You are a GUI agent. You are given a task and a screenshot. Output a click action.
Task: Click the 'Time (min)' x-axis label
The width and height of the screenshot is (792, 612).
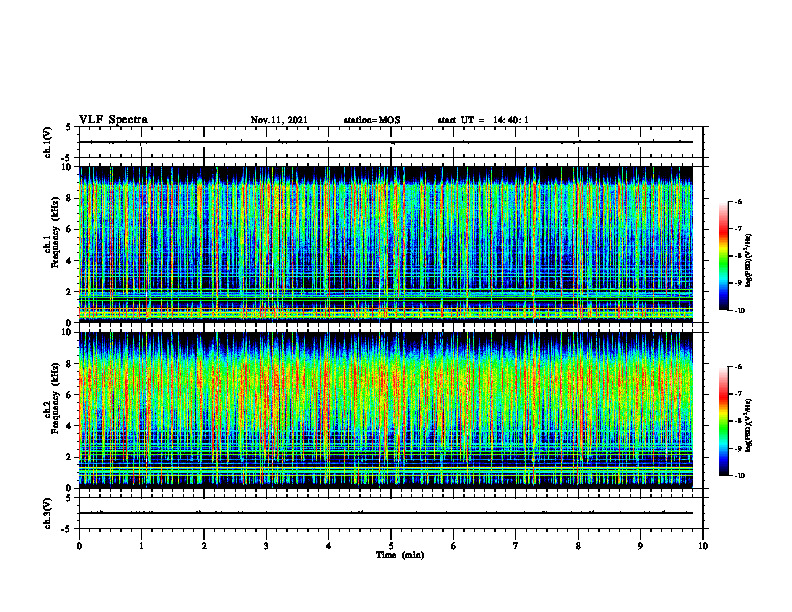[400, 555]
